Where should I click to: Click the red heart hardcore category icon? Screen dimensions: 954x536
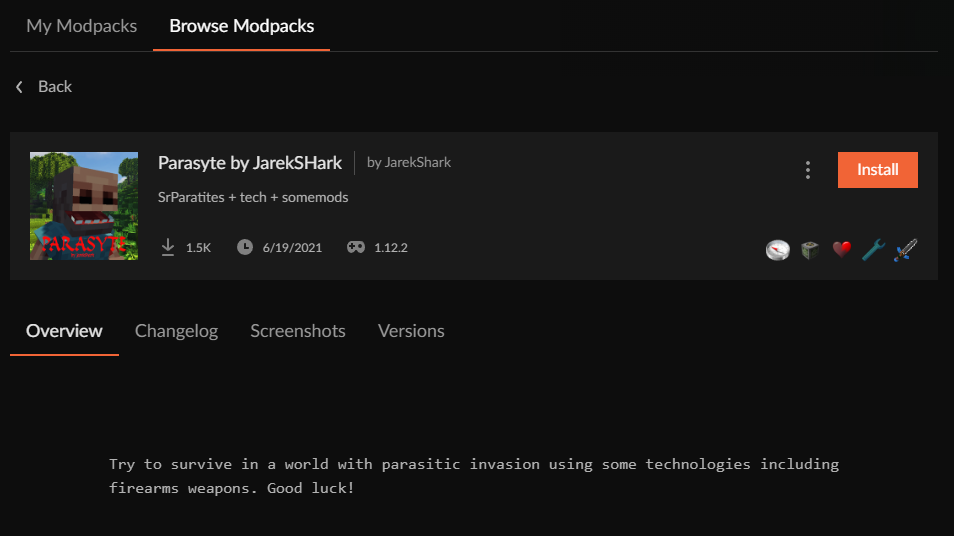tap(842, 250)
